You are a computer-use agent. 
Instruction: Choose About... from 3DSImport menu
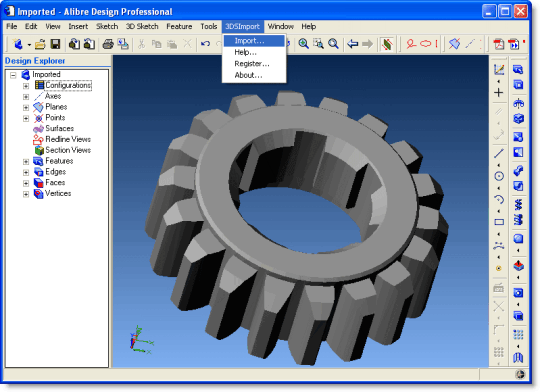[x=254, y=75]
